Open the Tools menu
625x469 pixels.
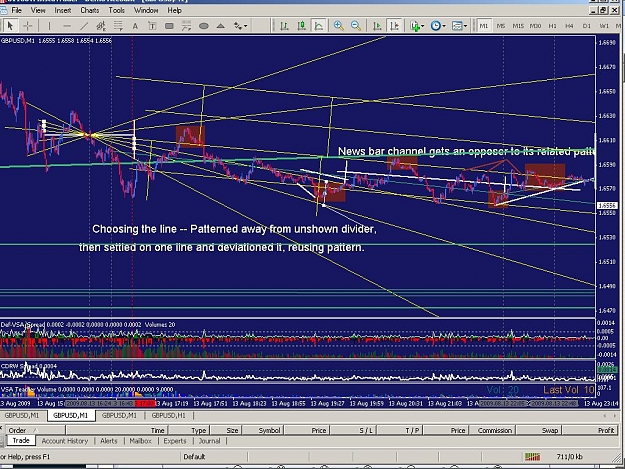(117, 10)
